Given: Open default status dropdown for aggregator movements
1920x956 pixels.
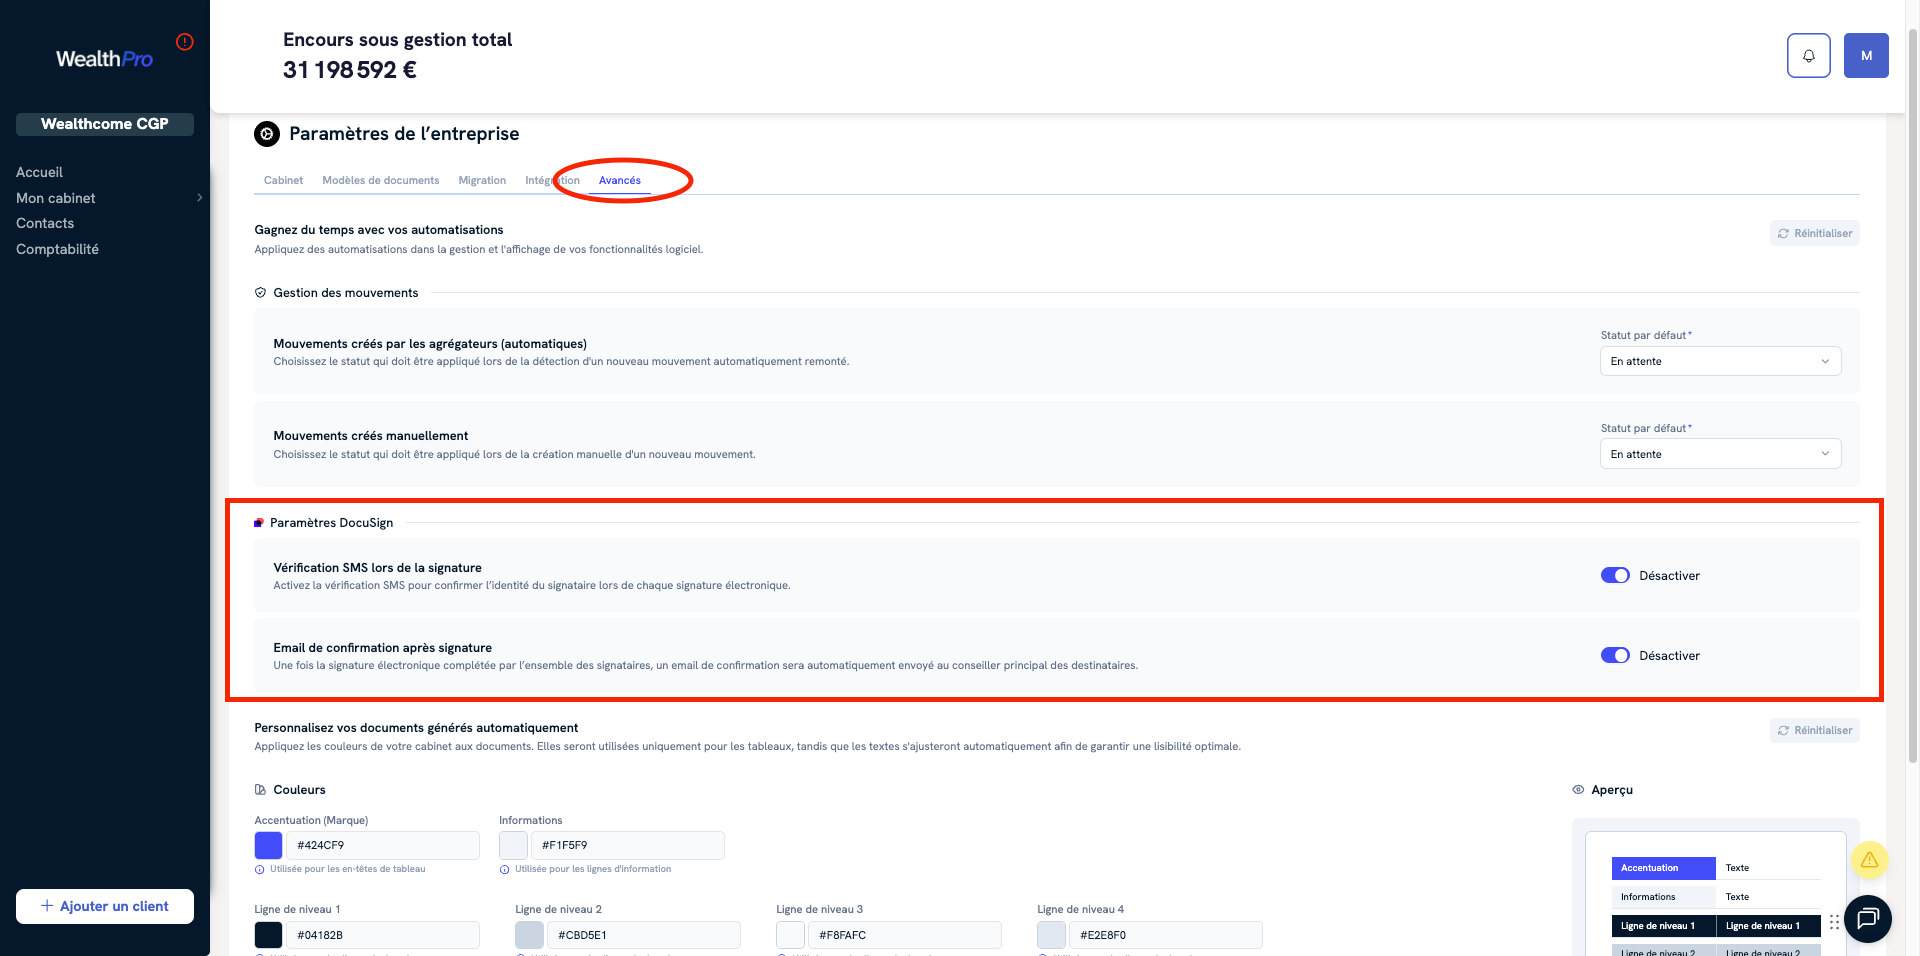Looking at the screenshot, I should tap(1720, 362).
